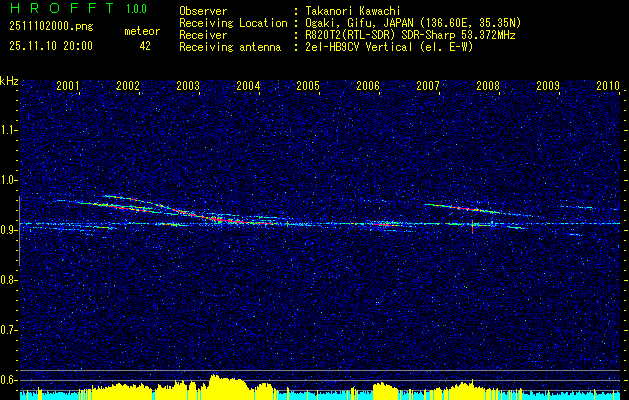Click the date stamp 25.11.10 20:00
The width and height of the screenshot is (629, 400).
[x=51, y=46]
